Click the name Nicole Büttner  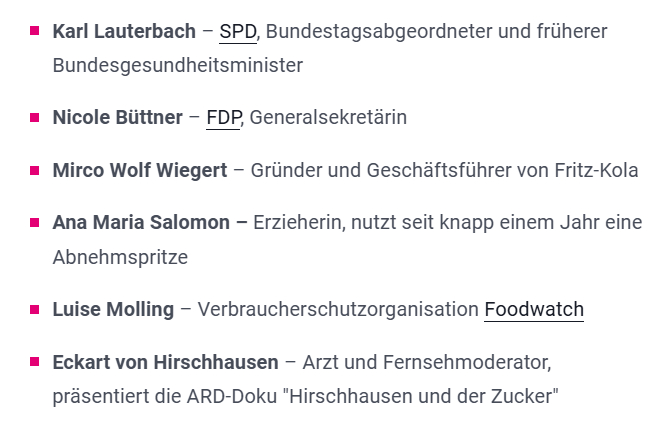click(x=117, y=118)
